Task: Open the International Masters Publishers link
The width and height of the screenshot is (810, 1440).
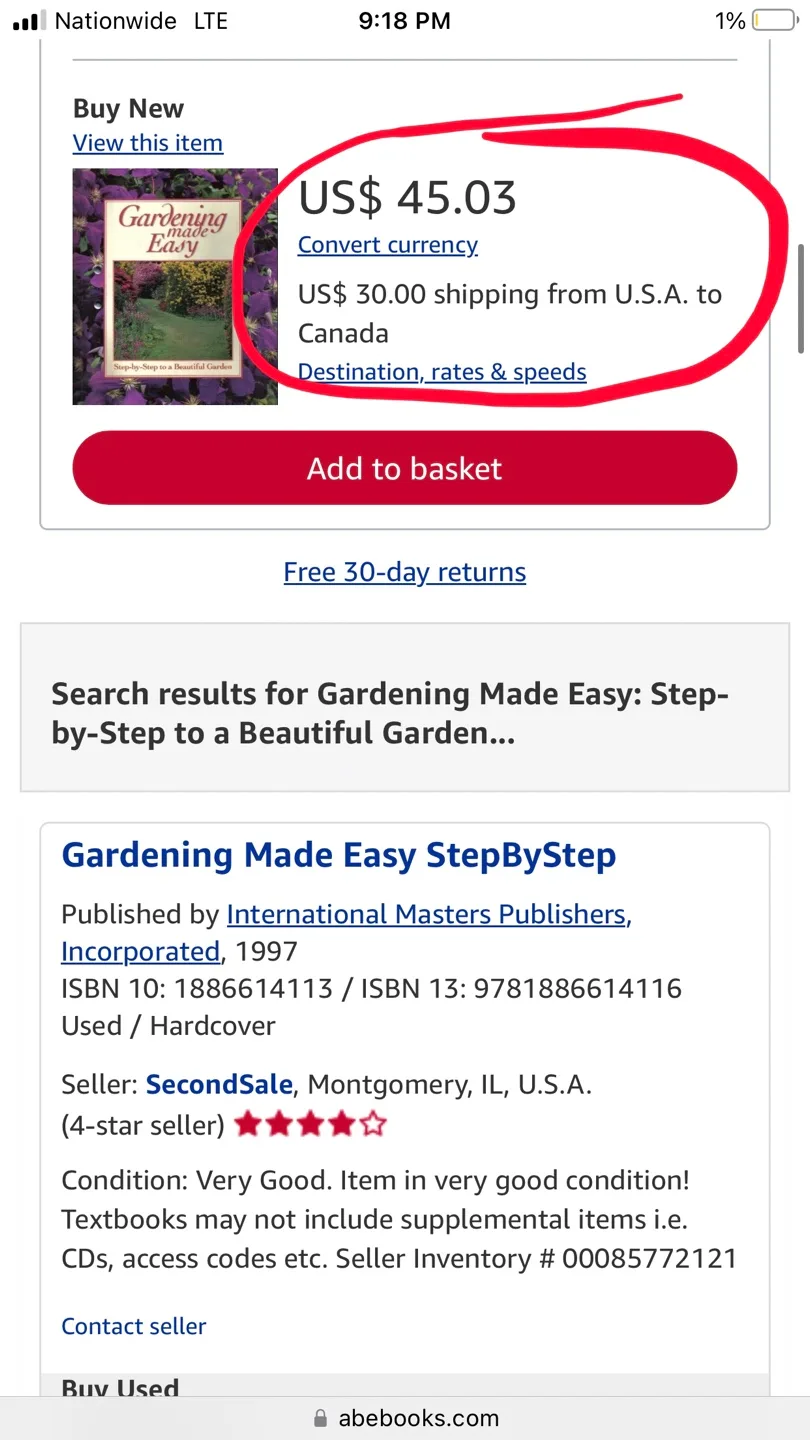Action: point(428,913)
